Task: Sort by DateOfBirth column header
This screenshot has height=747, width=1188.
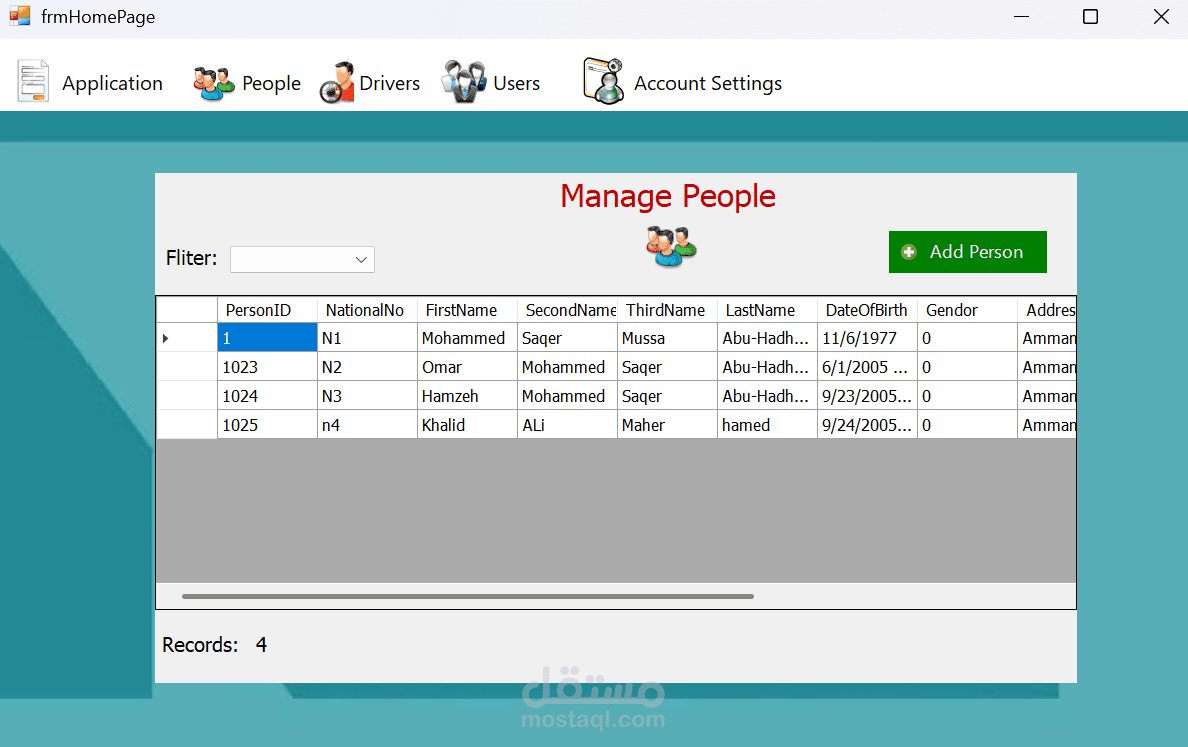Action: pos(866,310)
